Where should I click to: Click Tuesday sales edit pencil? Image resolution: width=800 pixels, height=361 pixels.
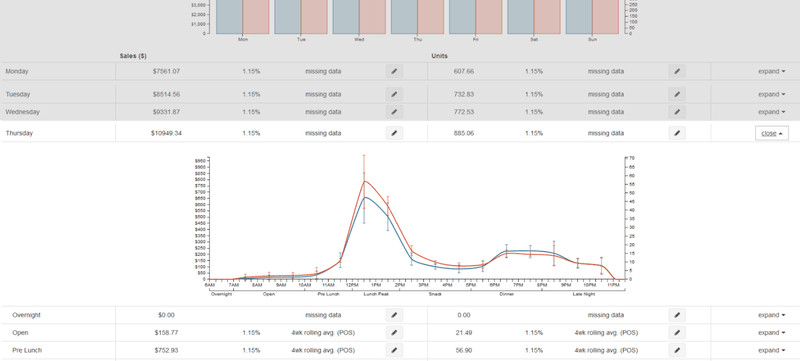coord(394,94)
